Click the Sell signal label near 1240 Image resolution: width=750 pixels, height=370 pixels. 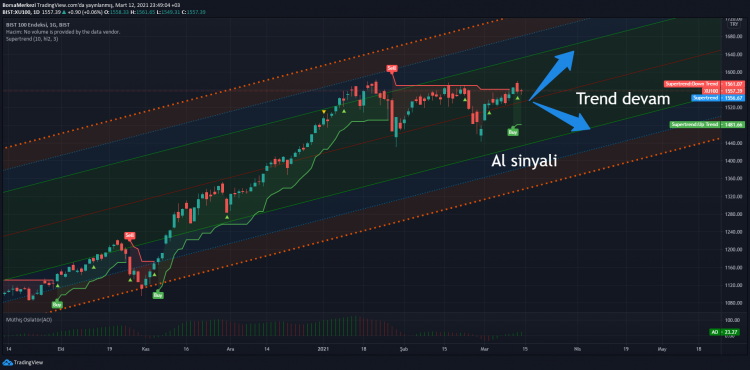point(130,235)
